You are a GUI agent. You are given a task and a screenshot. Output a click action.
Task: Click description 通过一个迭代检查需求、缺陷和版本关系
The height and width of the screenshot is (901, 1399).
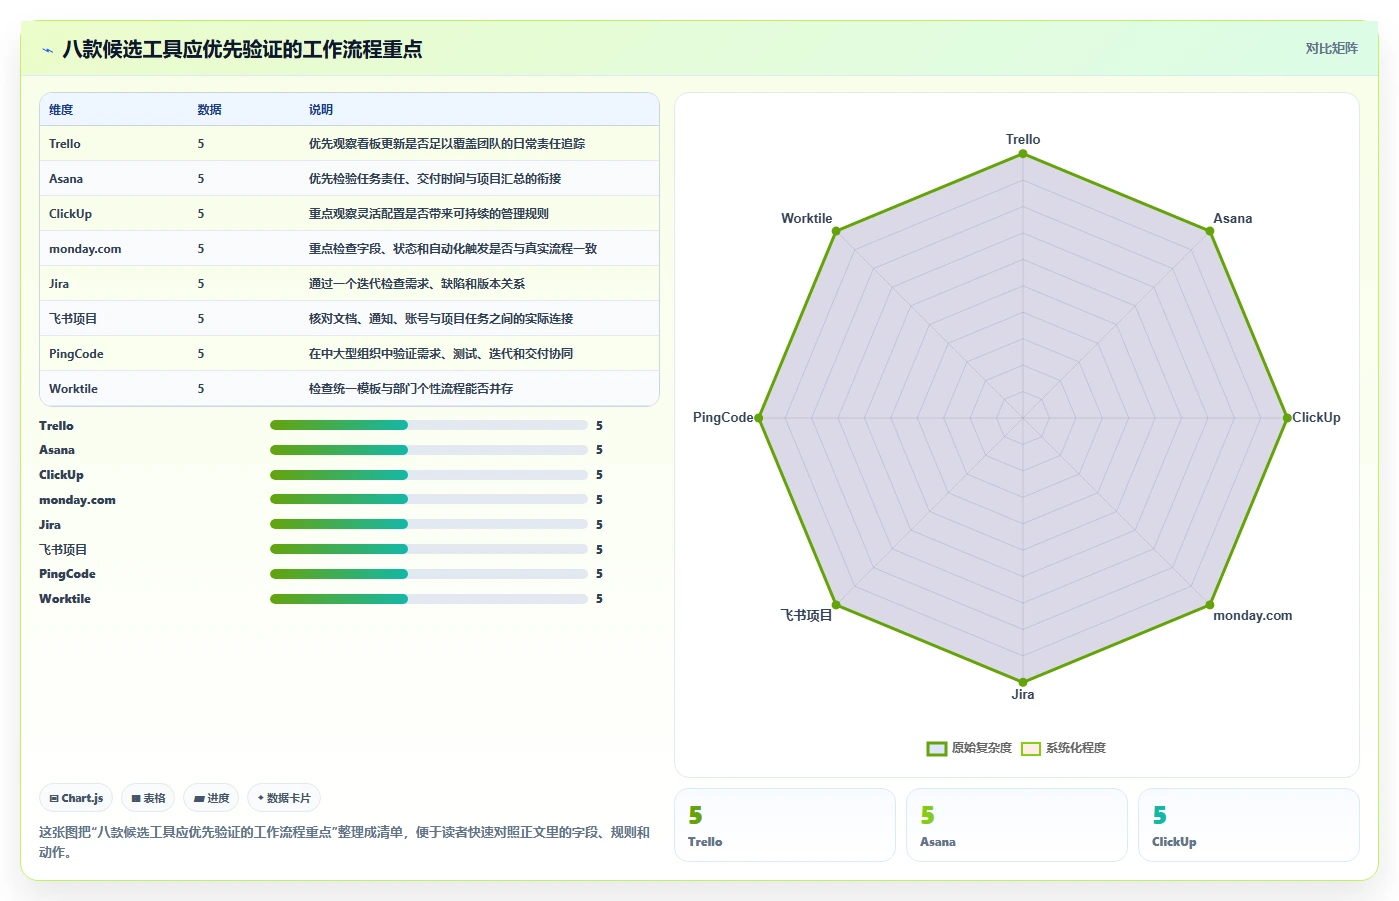417,284
